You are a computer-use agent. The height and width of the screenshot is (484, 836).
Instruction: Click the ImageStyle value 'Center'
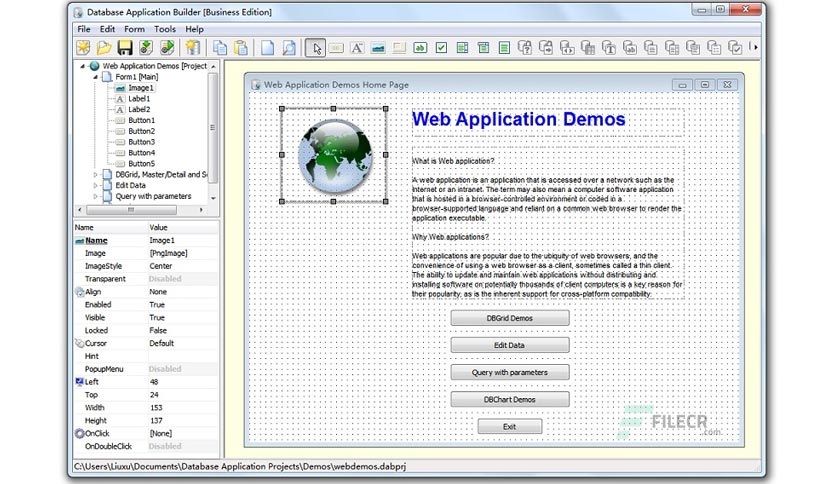160,266
